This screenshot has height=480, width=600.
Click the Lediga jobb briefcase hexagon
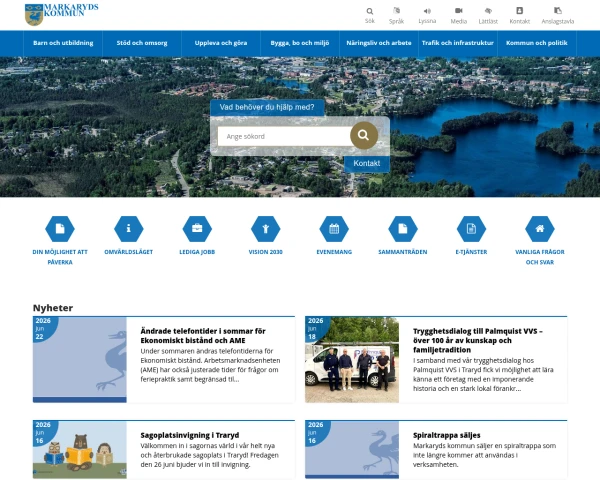[x=197, y=229]
